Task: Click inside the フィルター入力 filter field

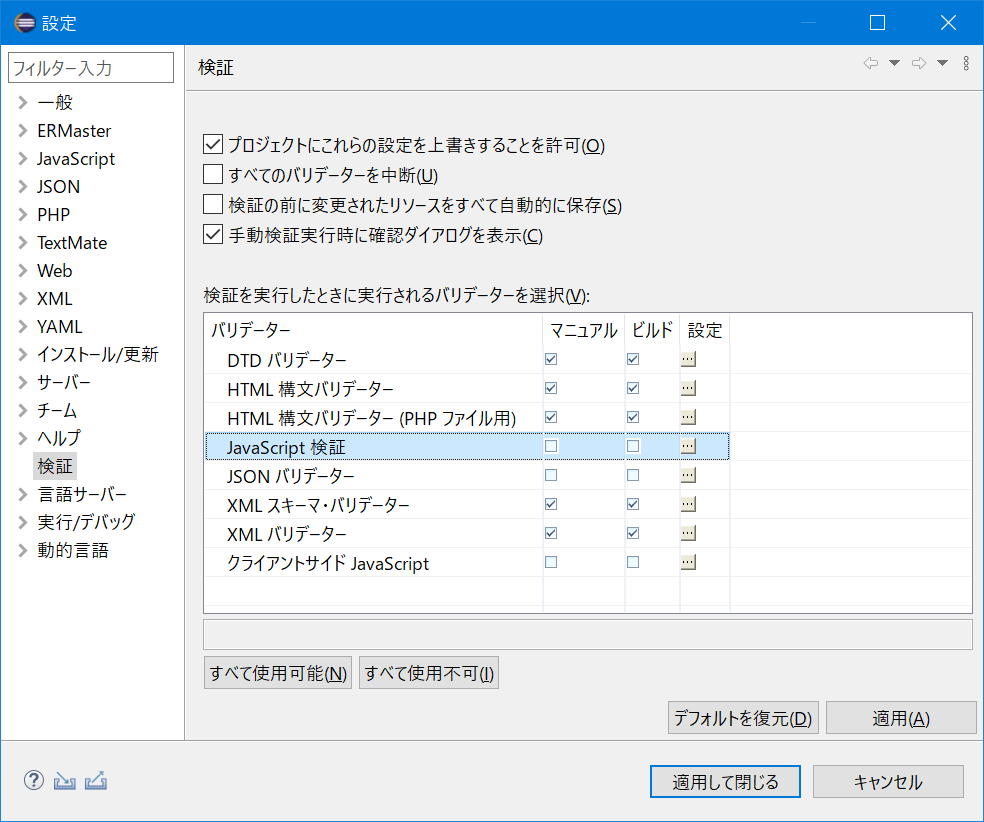Action: pyautogui.click(x=90, y=67)
